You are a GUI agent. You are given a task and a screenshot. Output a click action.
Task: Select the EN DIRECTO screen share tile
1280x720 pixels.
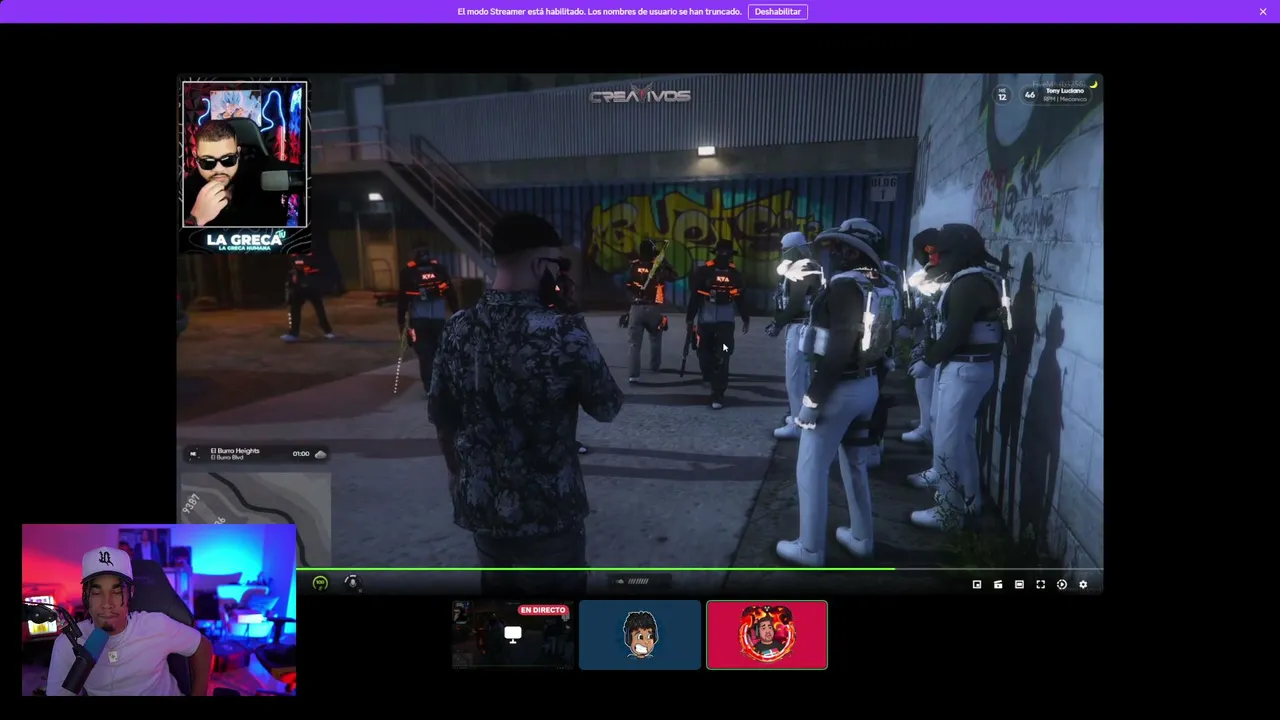(512, 635)
